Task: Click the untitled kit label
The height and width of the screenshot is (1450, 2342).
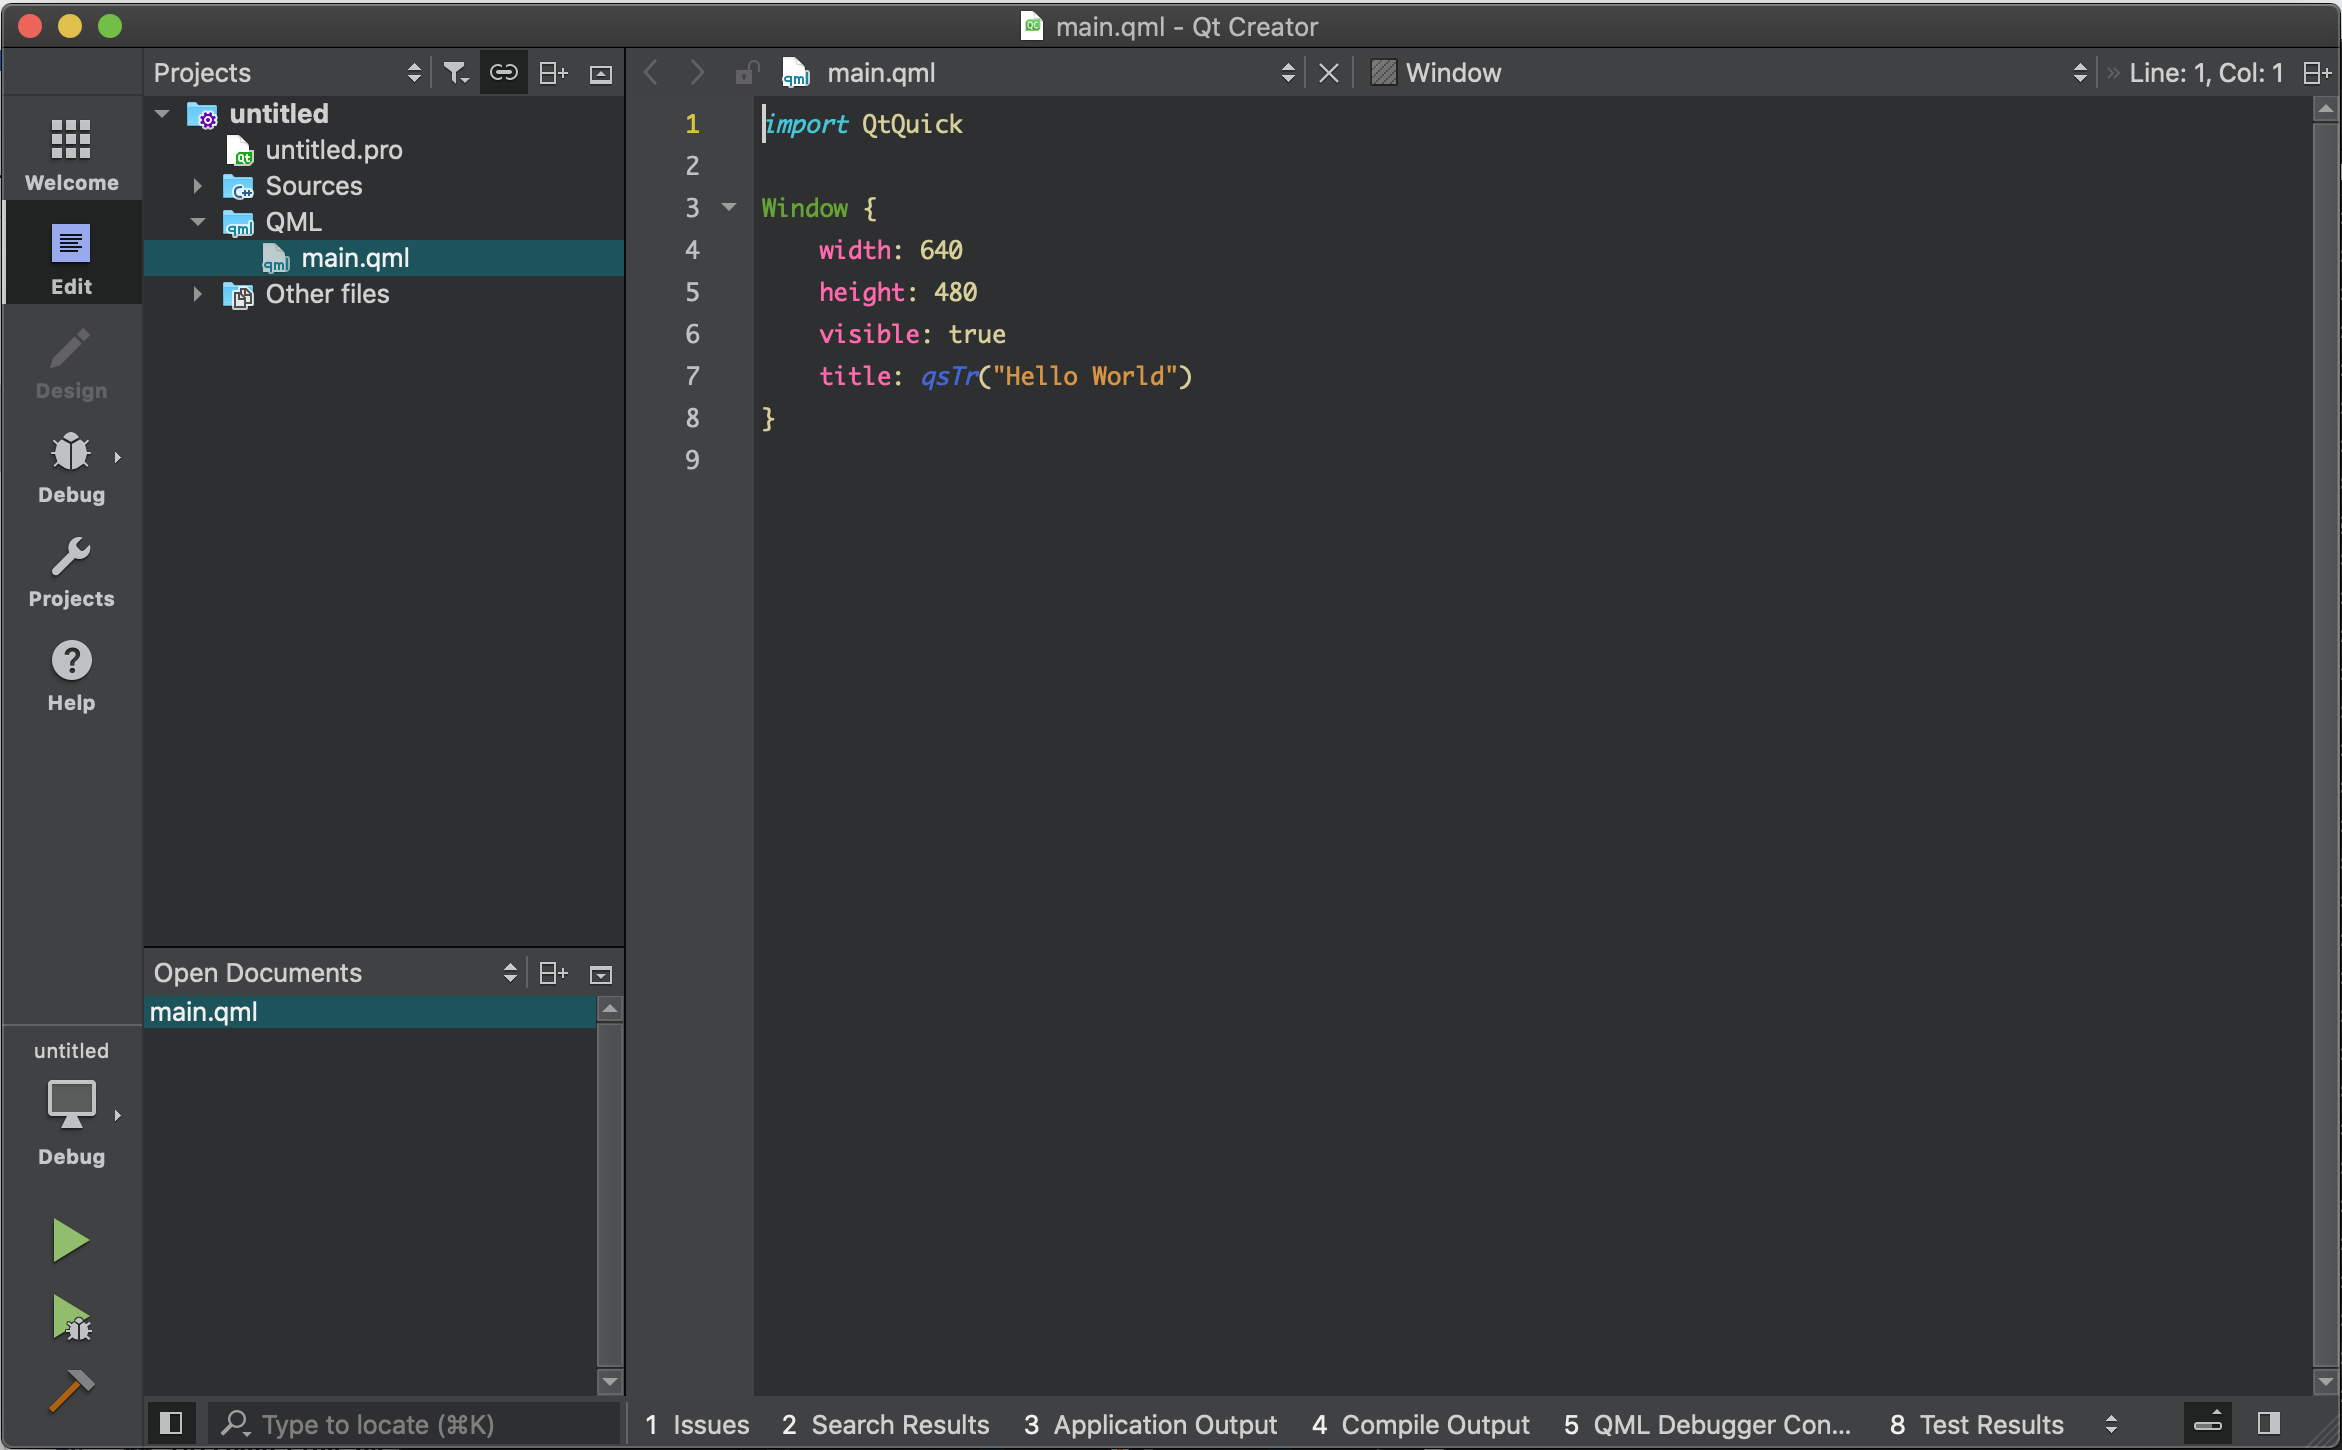Action: [x=71, y=1050]
